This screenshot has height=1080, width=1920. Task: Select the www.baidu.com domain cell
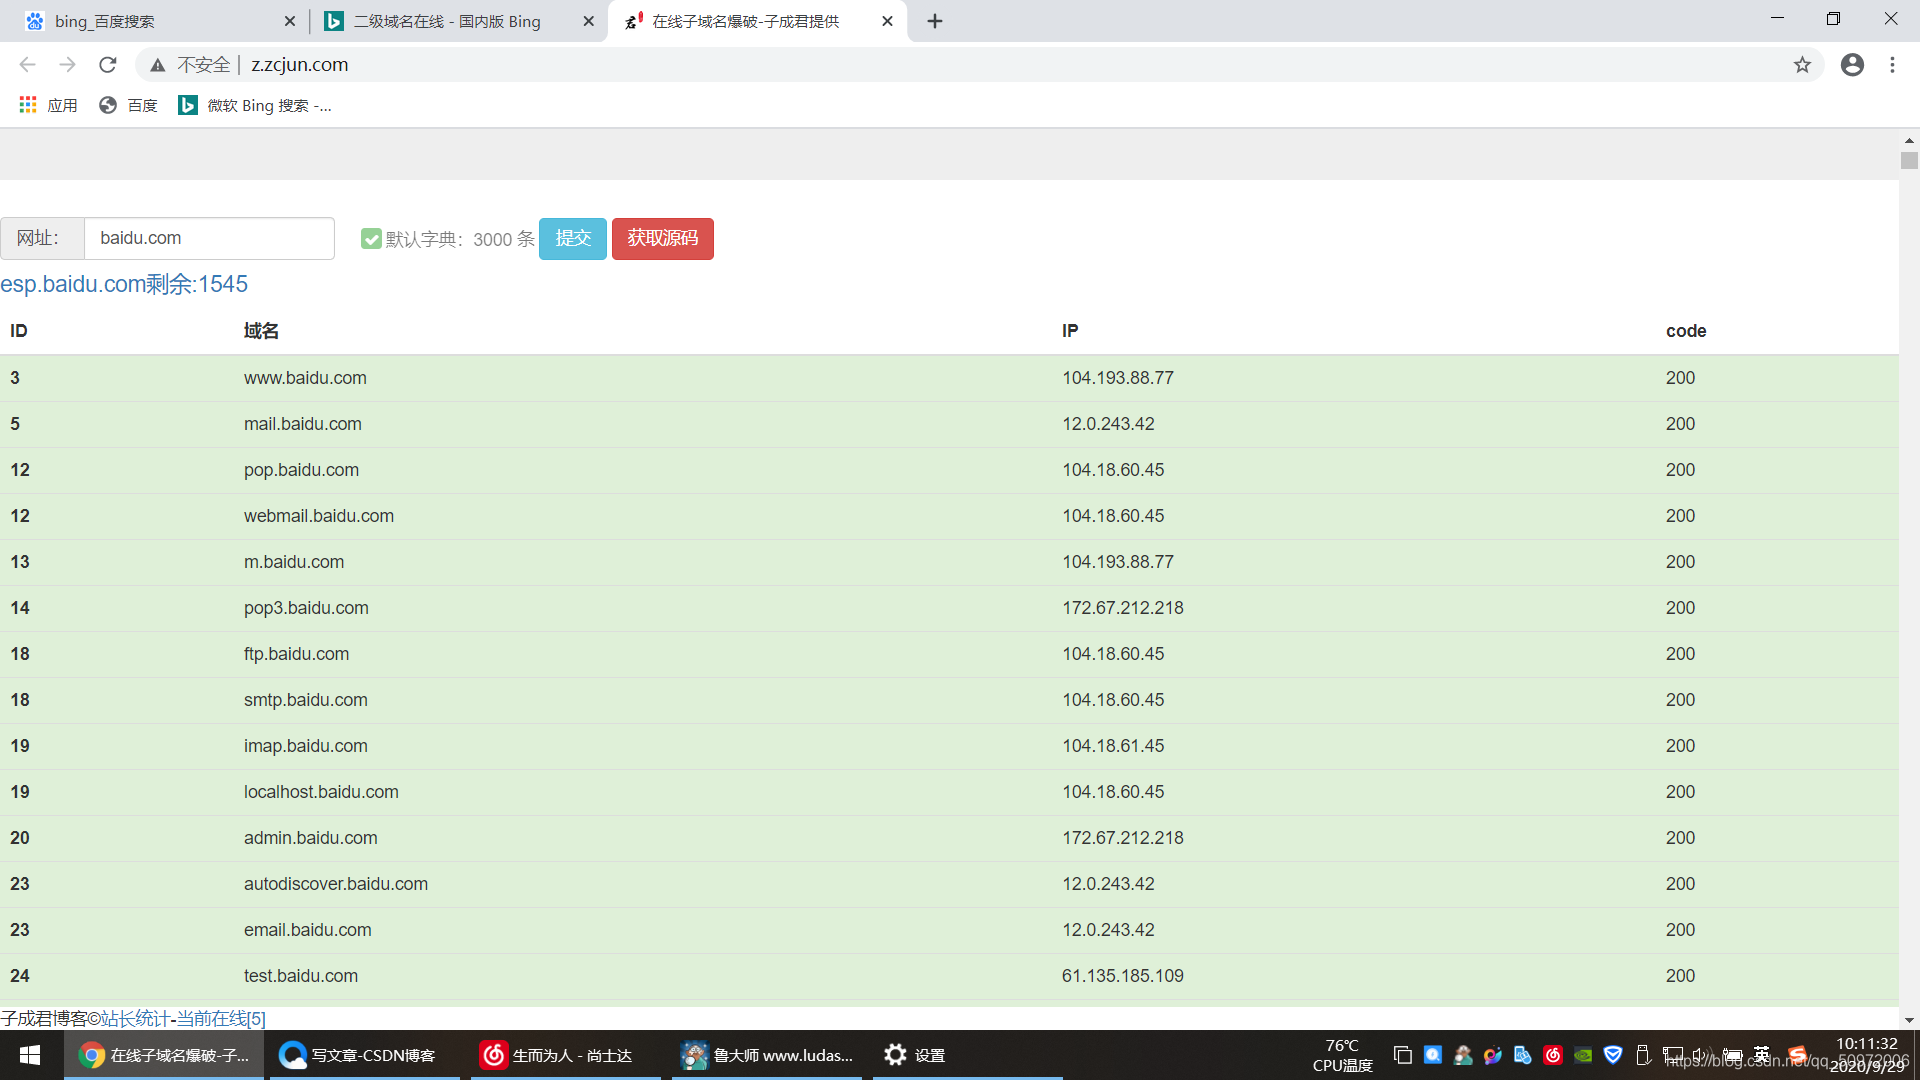tap(305, 378)
